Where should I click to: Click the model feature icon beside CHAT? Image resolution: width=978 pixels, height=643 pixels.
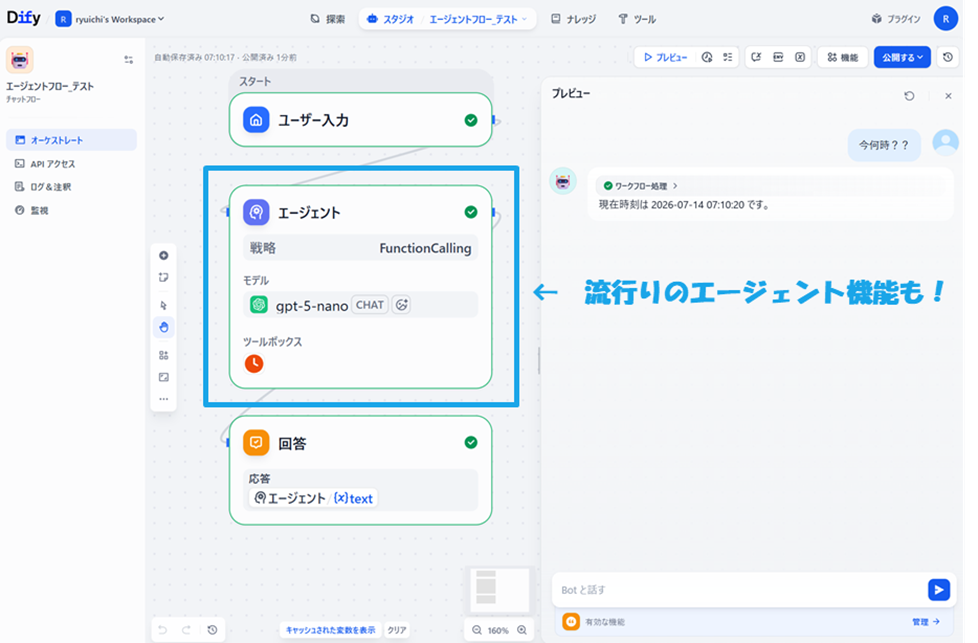pyautogui.click(x=402, y=305)
